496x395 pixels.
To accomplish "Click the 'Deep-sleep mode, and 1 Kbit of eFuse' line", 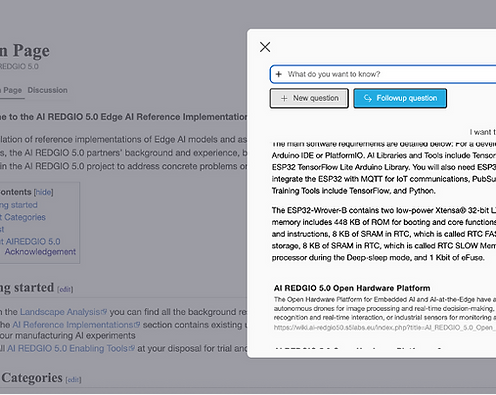I will pos(378,258).
